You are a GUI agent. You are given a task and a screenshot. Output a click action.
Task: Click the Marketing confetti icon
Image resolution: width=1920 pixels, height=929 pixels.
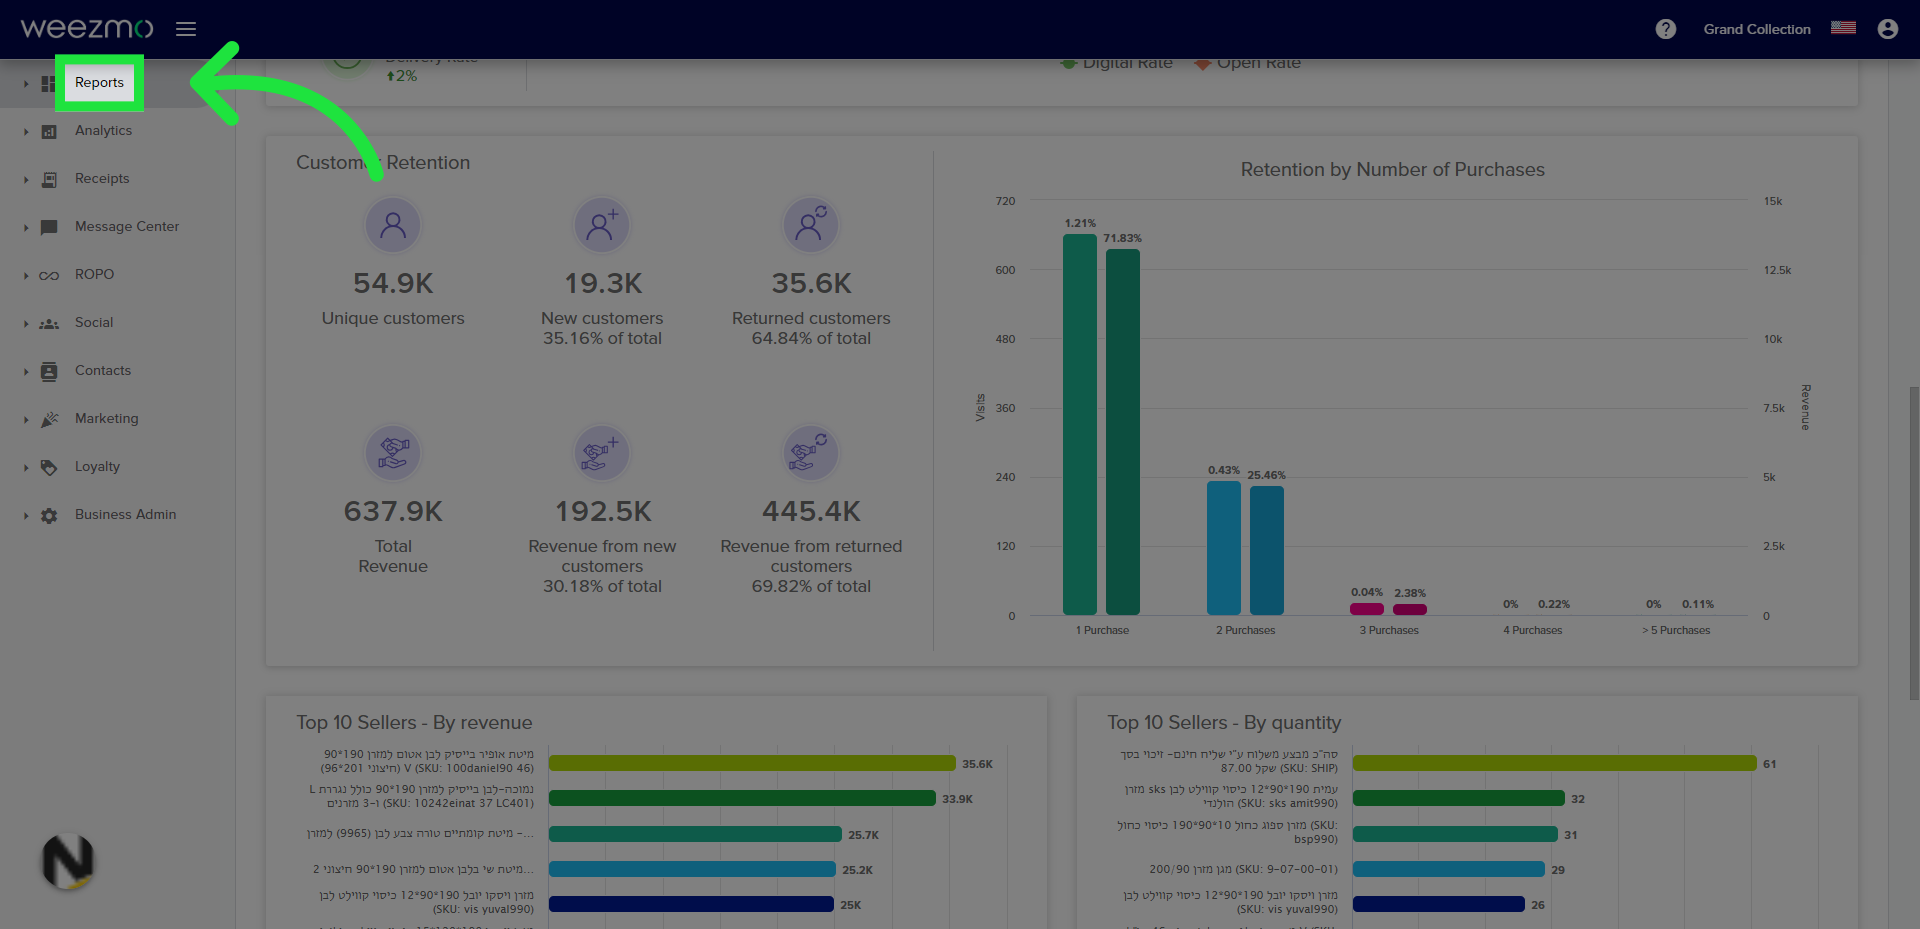click(x=49, y=420)
